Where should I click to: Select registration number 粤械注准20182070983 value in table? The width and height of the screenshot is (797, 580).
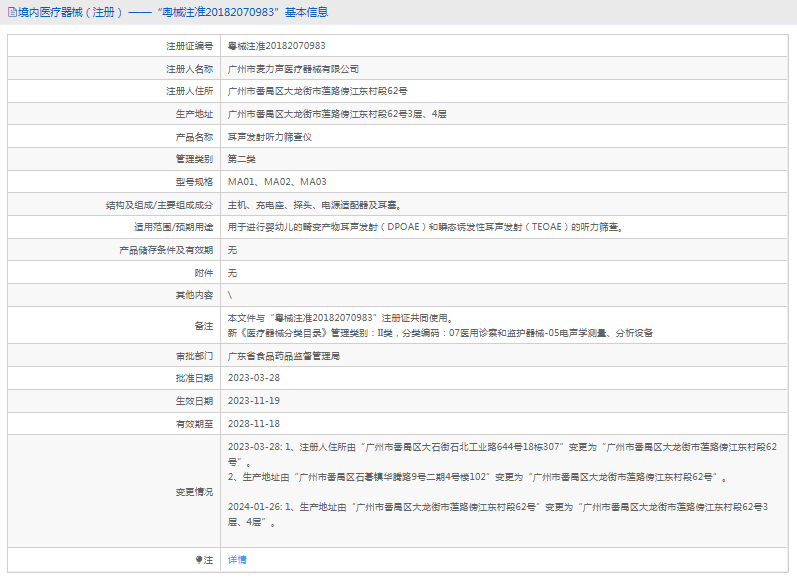(276, 46)
